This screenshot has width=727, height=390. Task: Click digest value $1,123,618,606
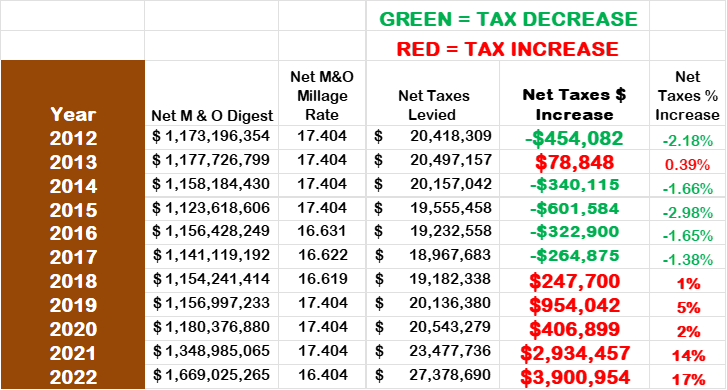point(211,208)
